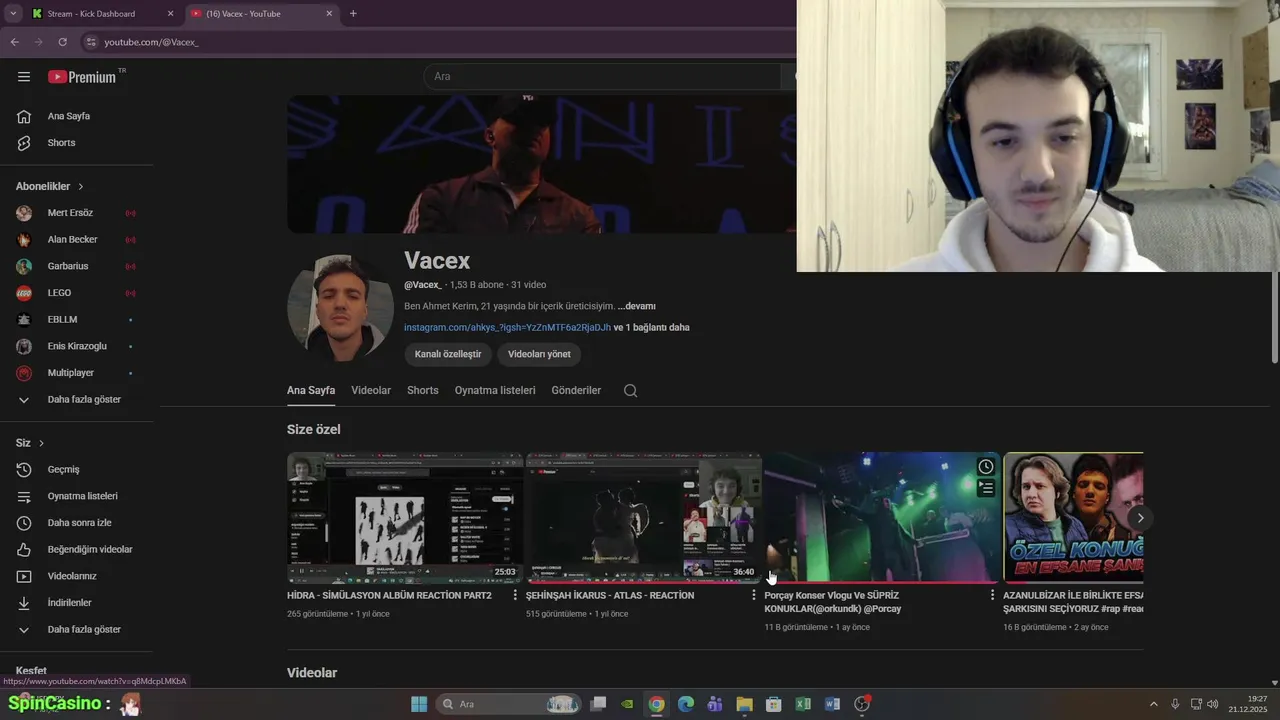
Task: Switch to the Videolar channel tab
Action: pos(371,391)
